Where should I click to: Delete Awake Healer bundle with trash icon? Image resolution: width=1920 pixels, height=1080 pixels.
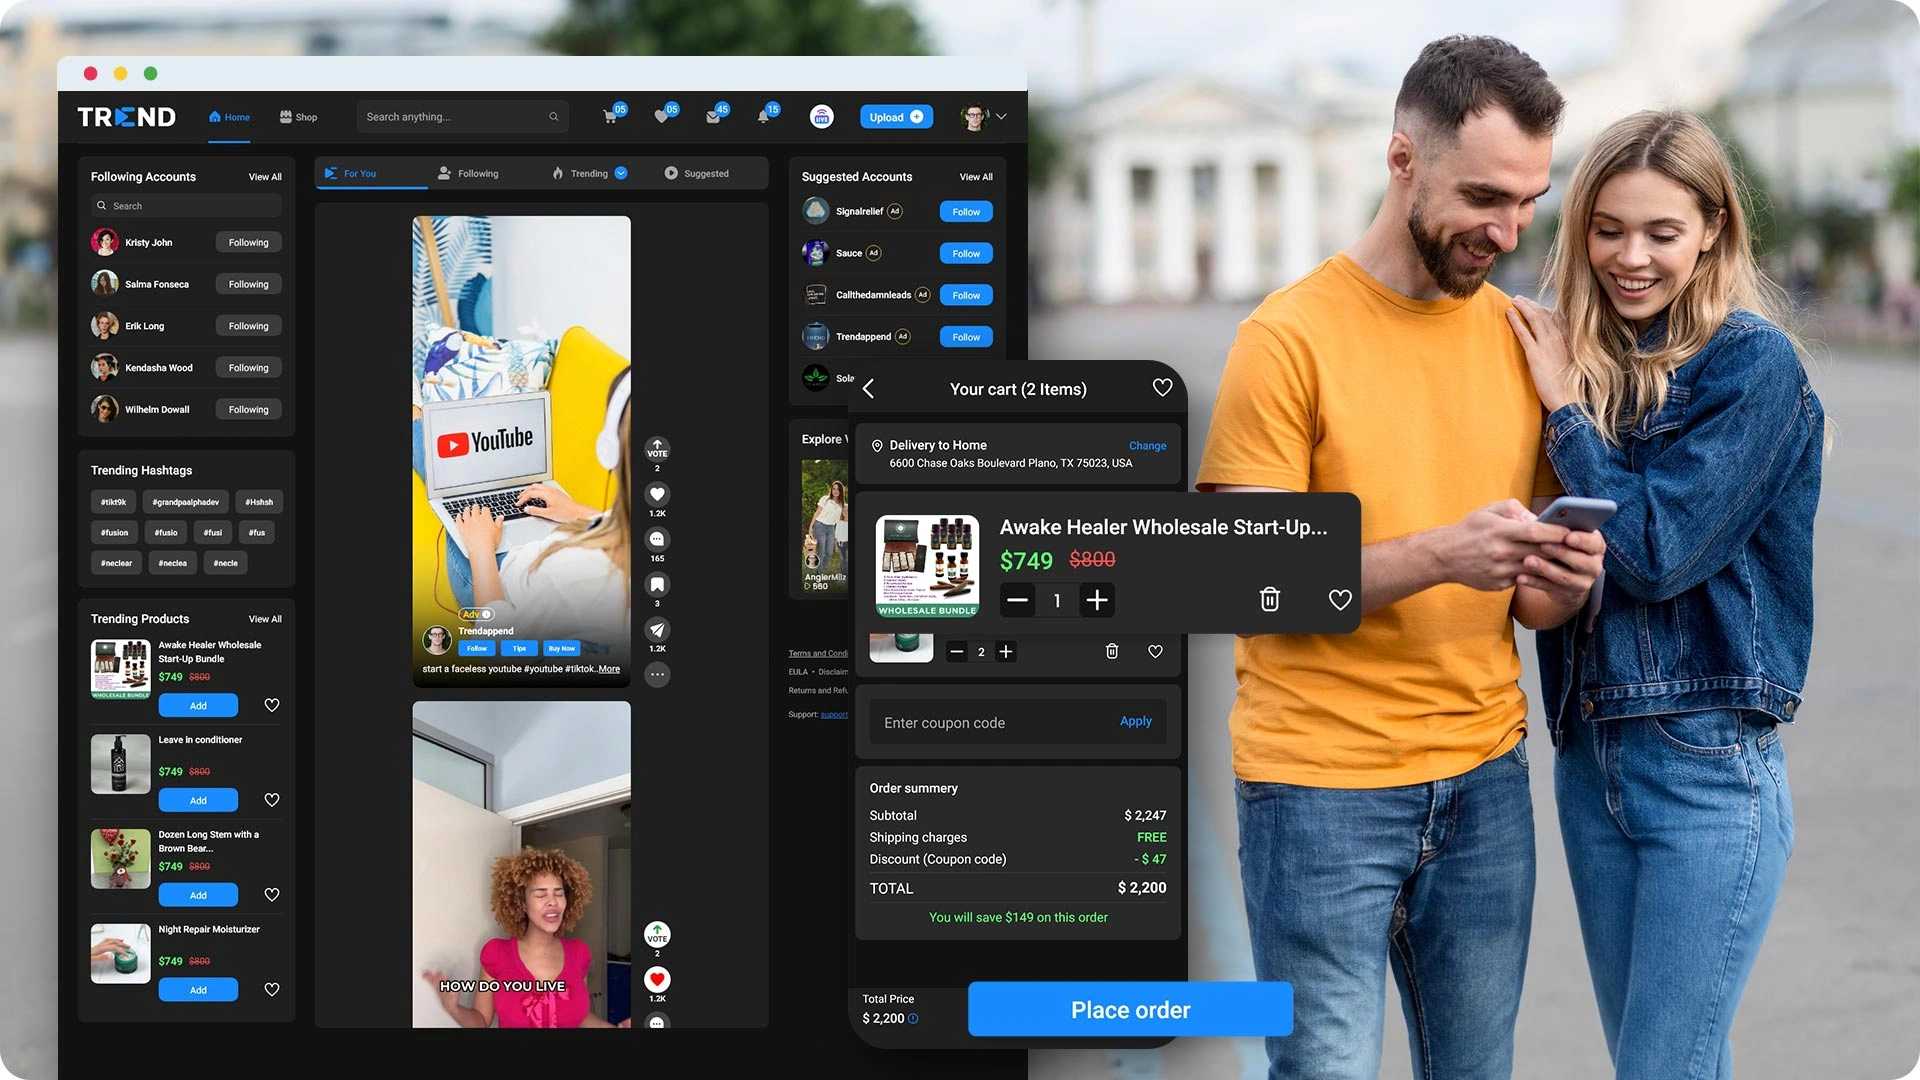[1269, 599]
